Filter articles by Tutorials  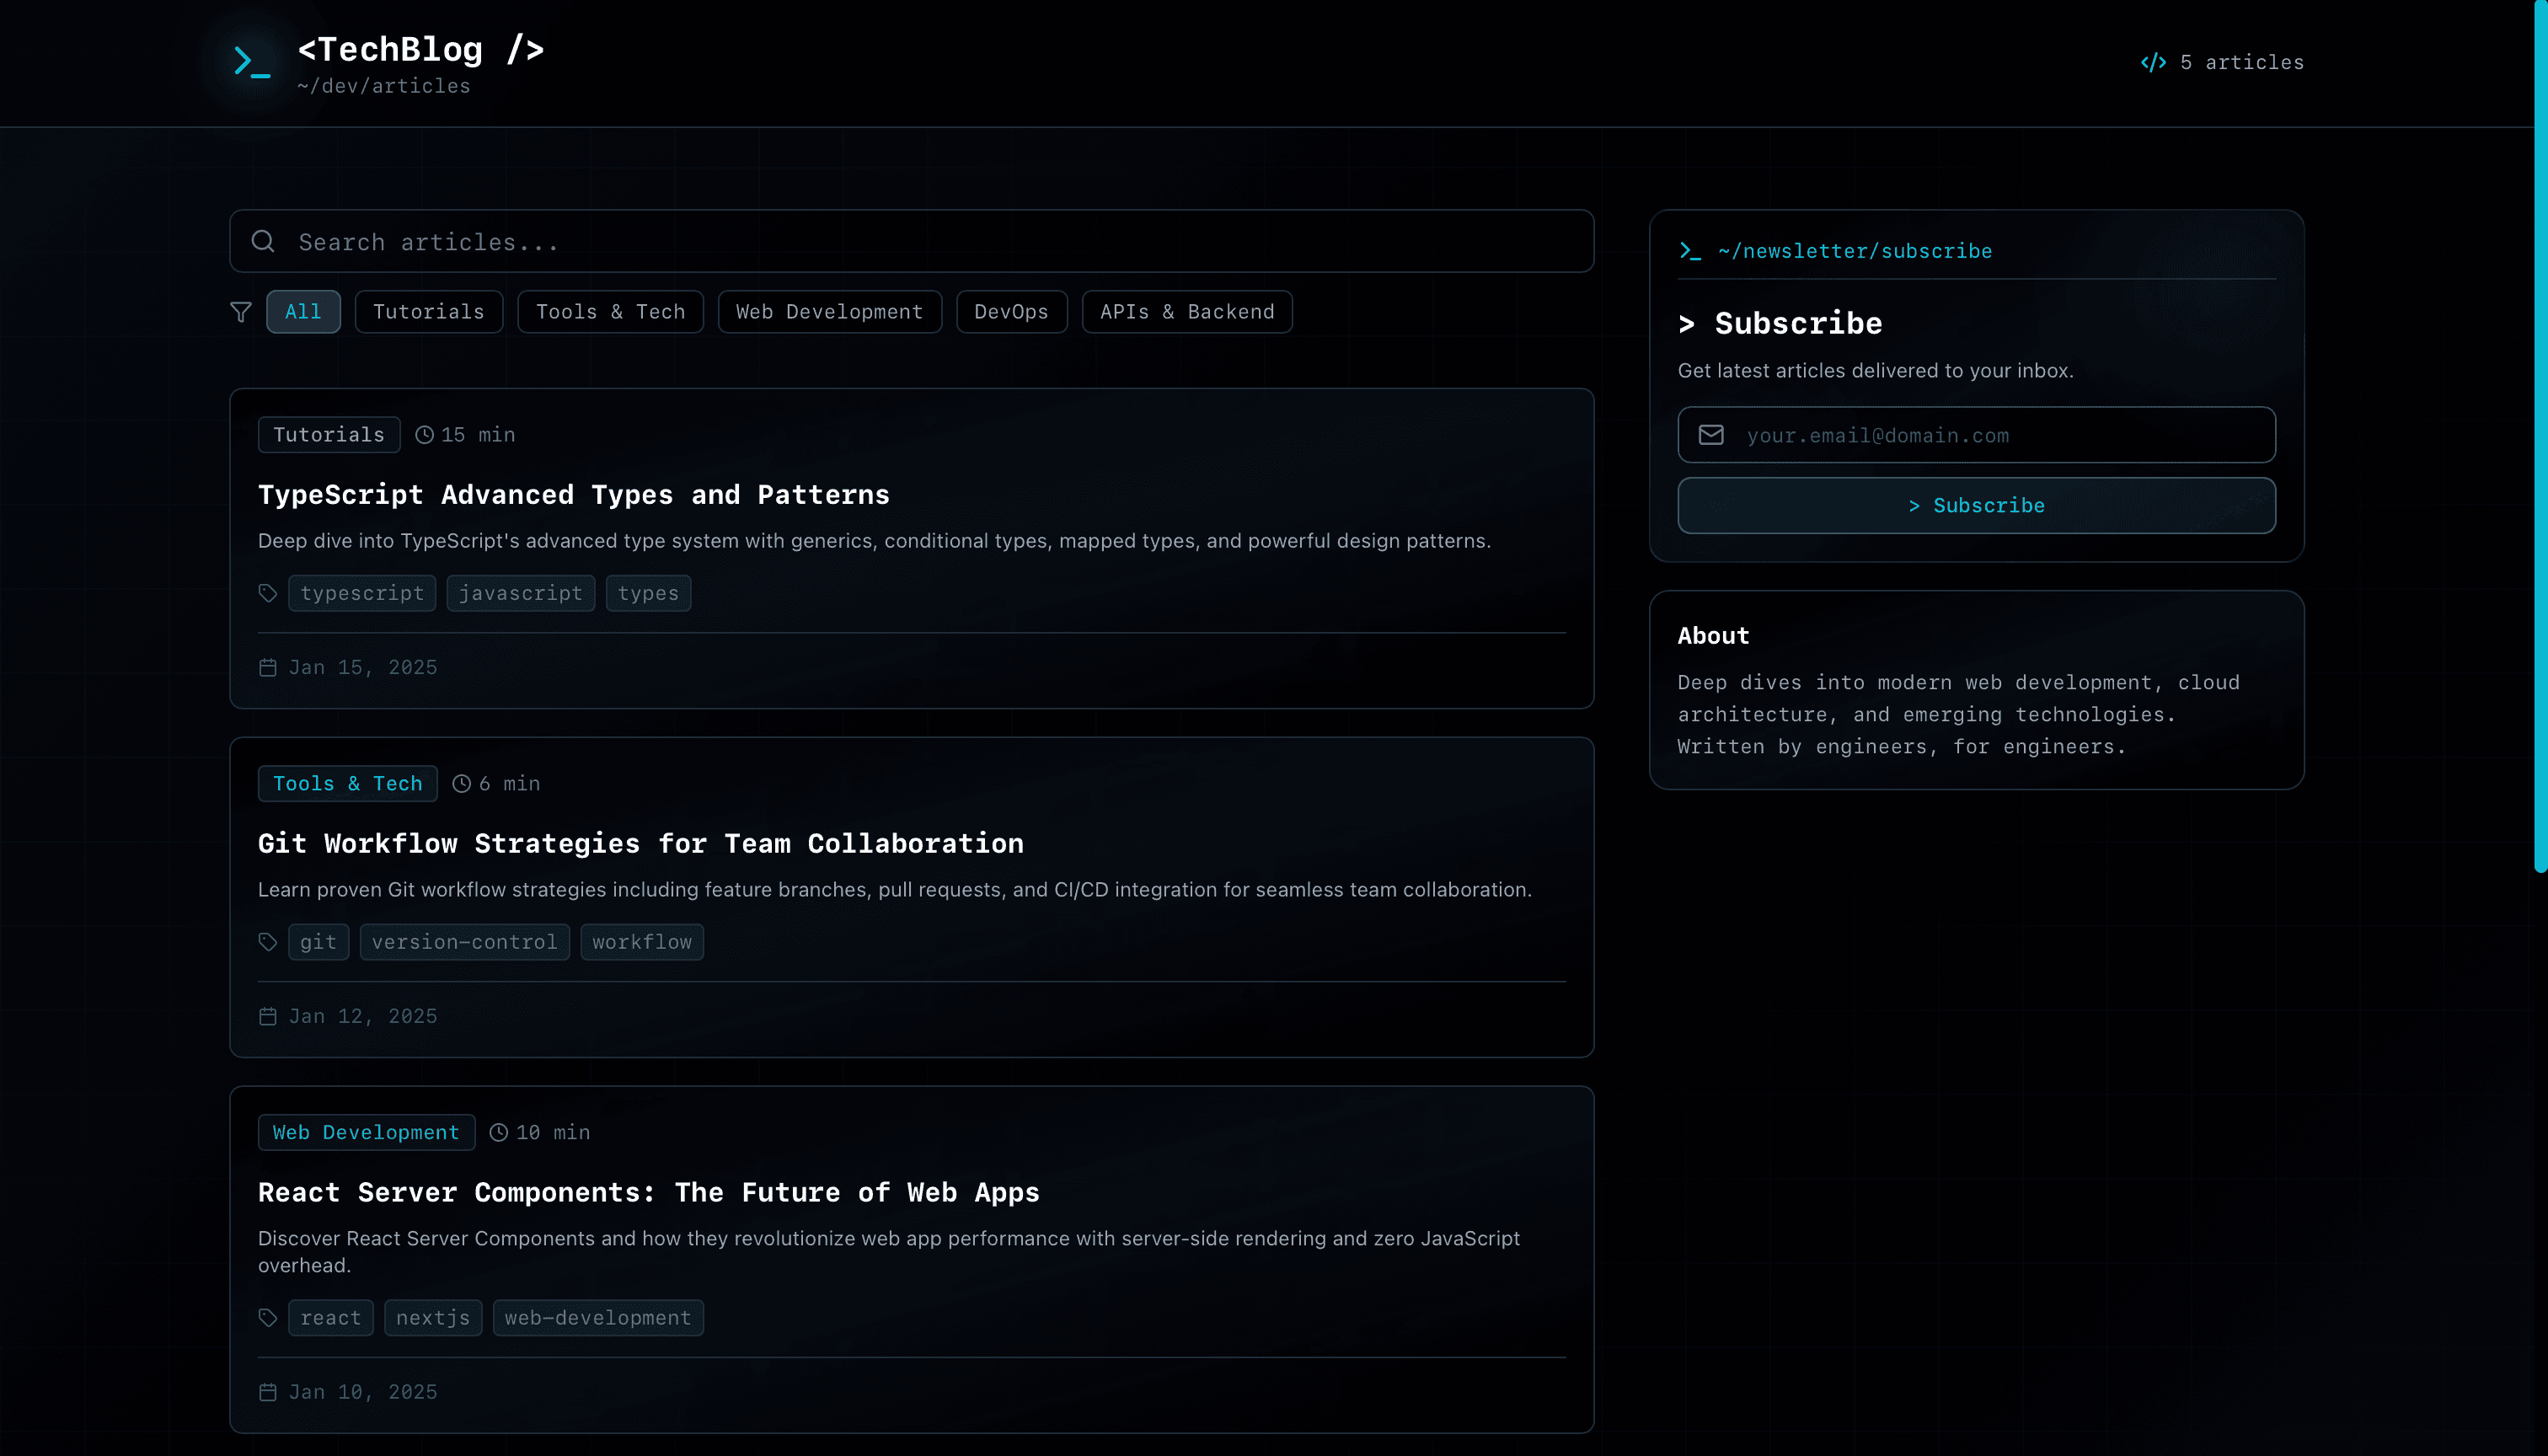428,312
